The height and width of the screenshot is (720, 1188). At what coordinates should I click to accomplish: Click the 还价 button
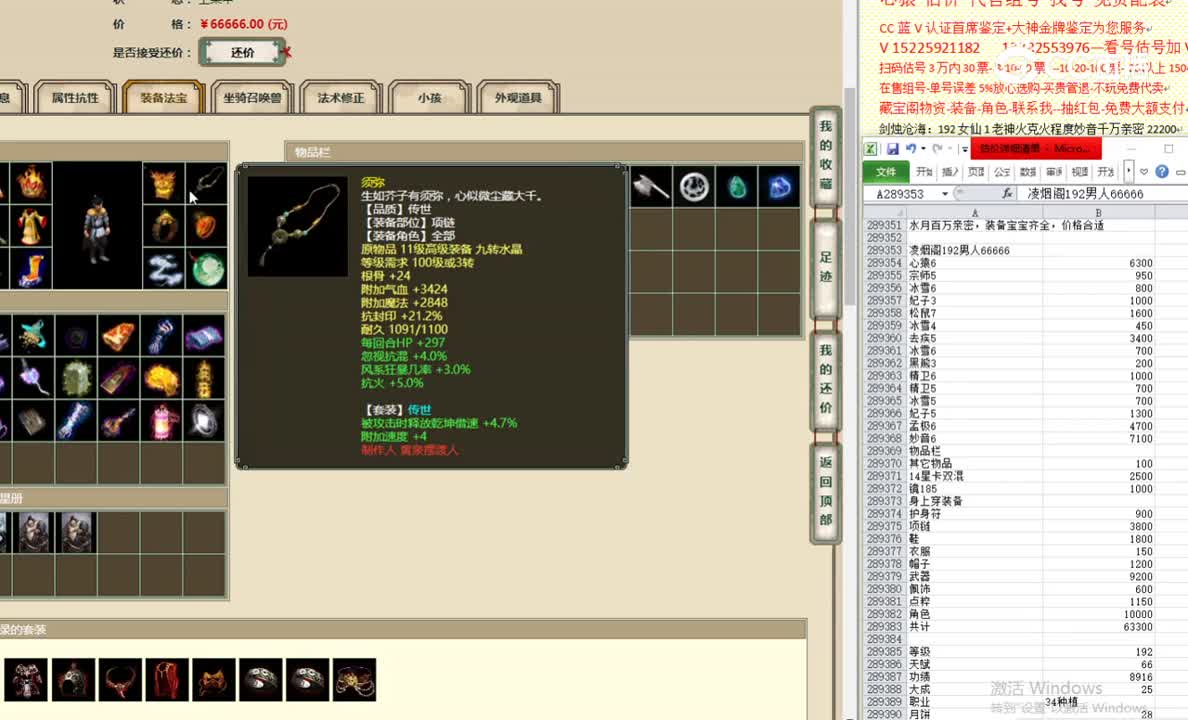coord(242,51)
